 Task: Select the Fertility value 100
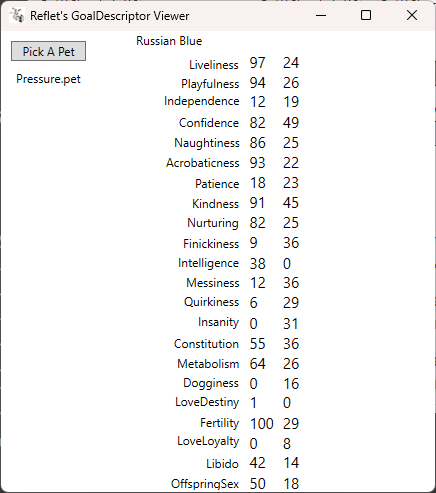(x=262, y=424)
